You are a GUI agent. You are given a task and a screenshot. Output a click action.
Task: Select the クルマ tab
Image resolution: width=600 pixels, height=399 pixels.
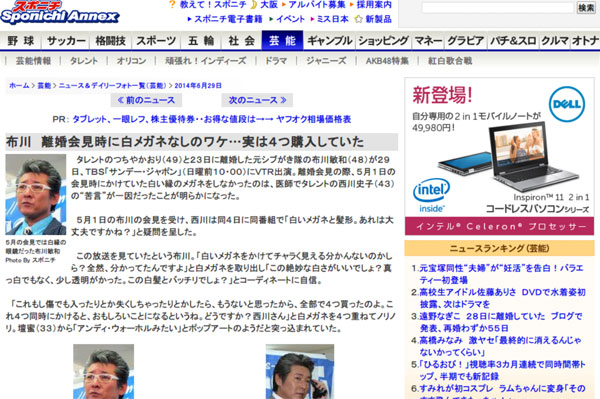point(554,41)
